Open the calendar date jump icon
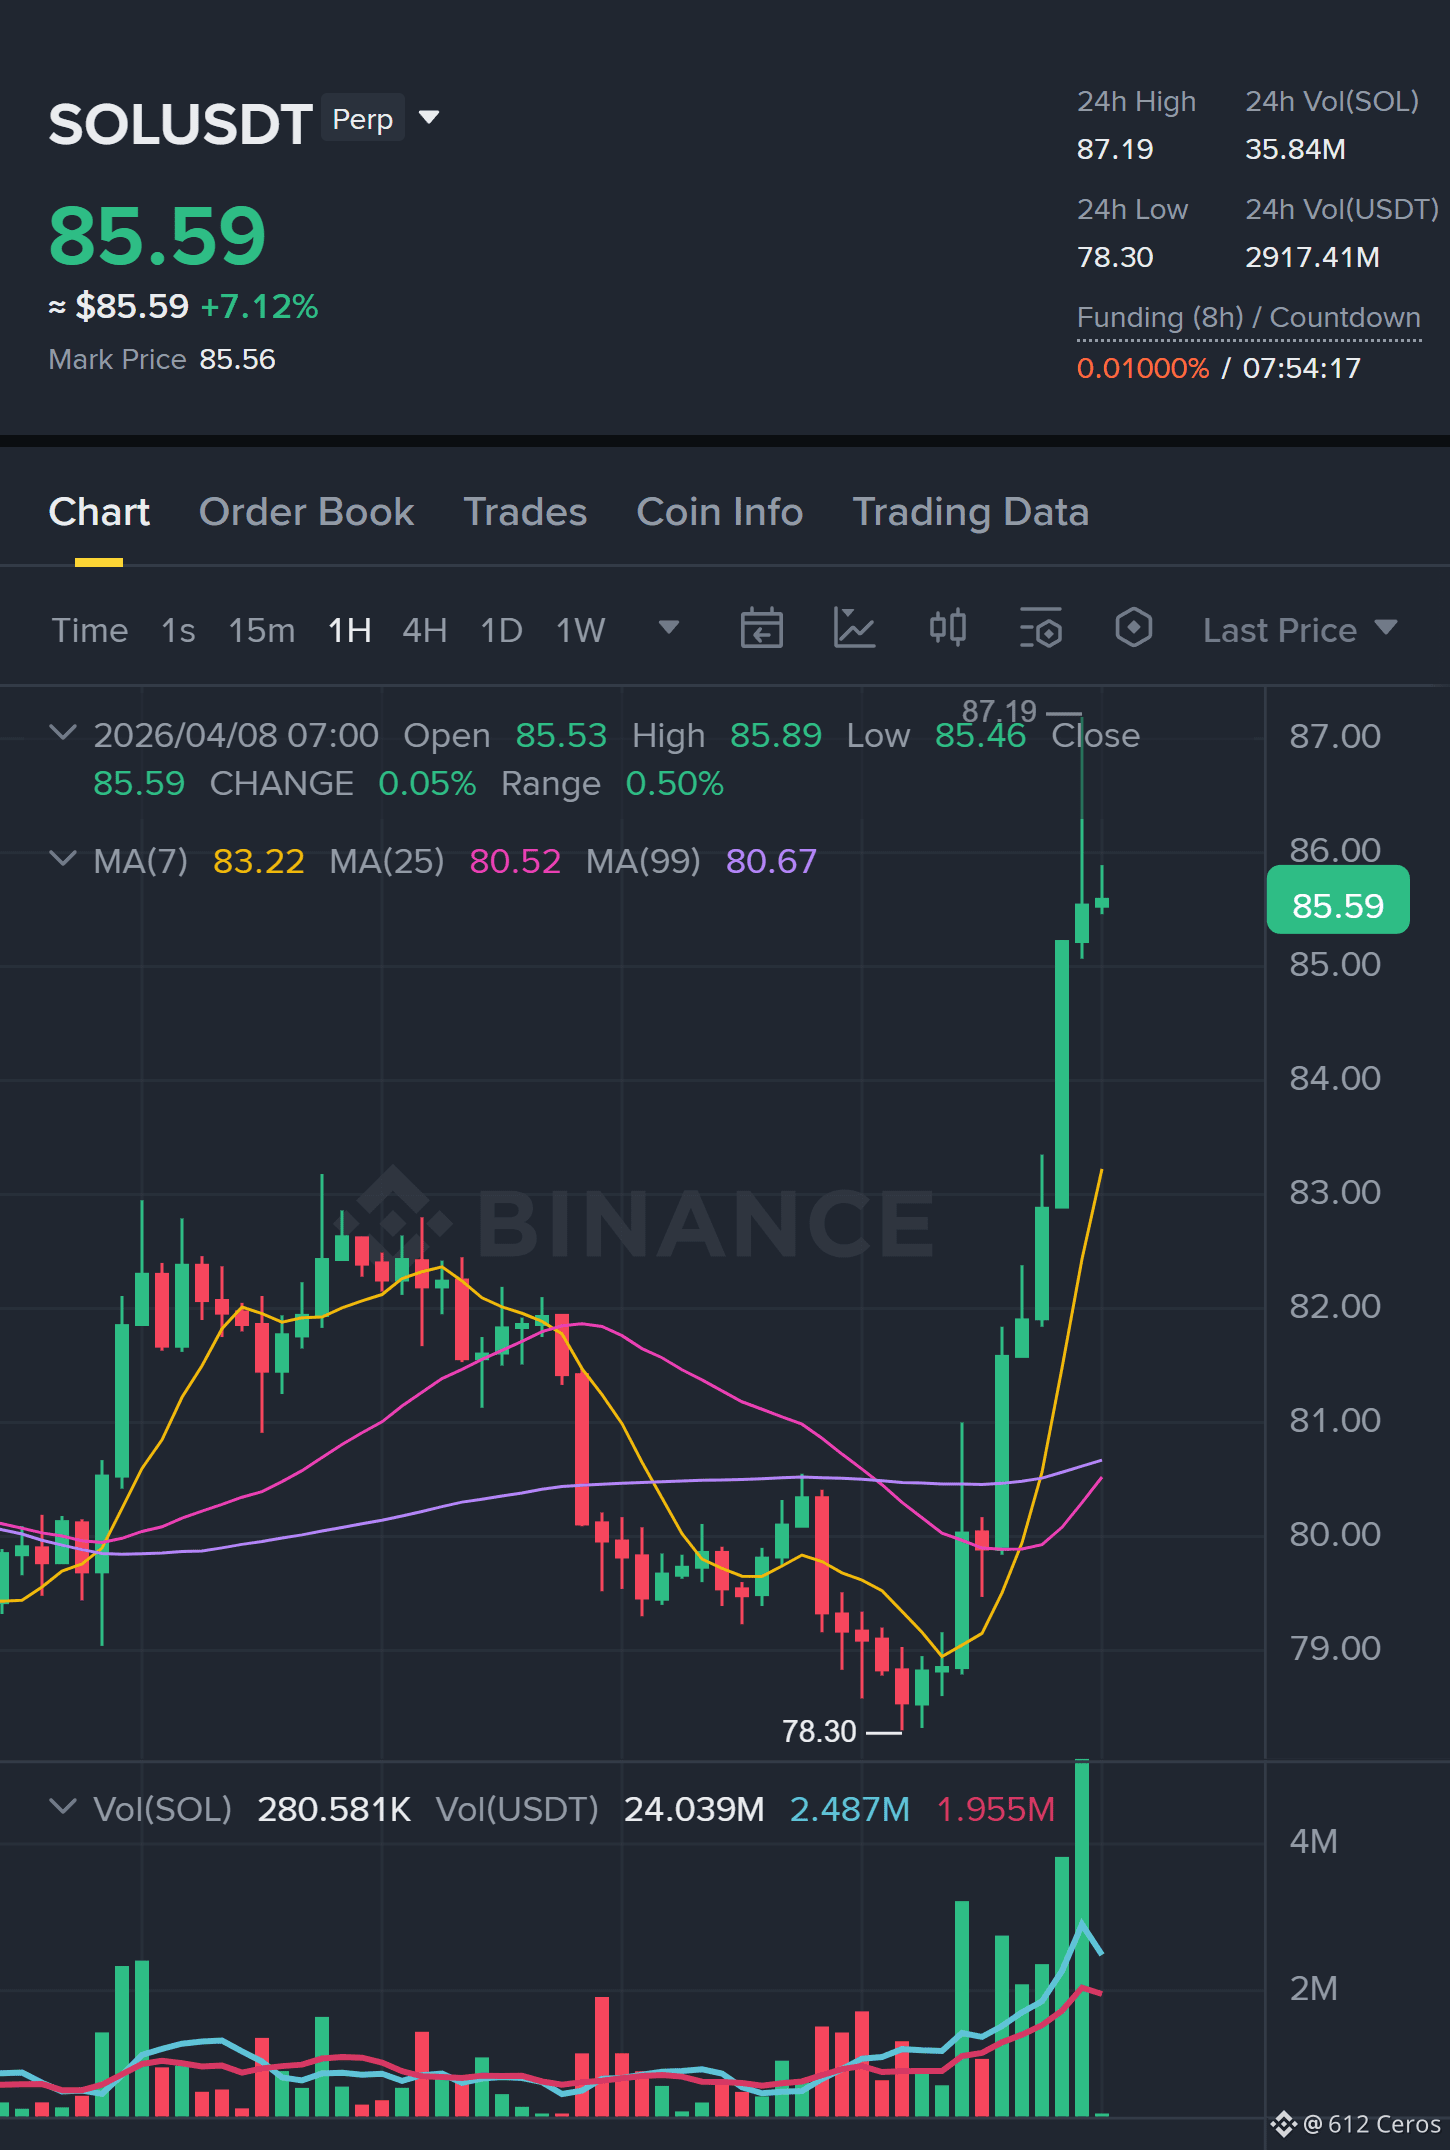This screenshot has height=2150, width=1450. coord(761,629)
